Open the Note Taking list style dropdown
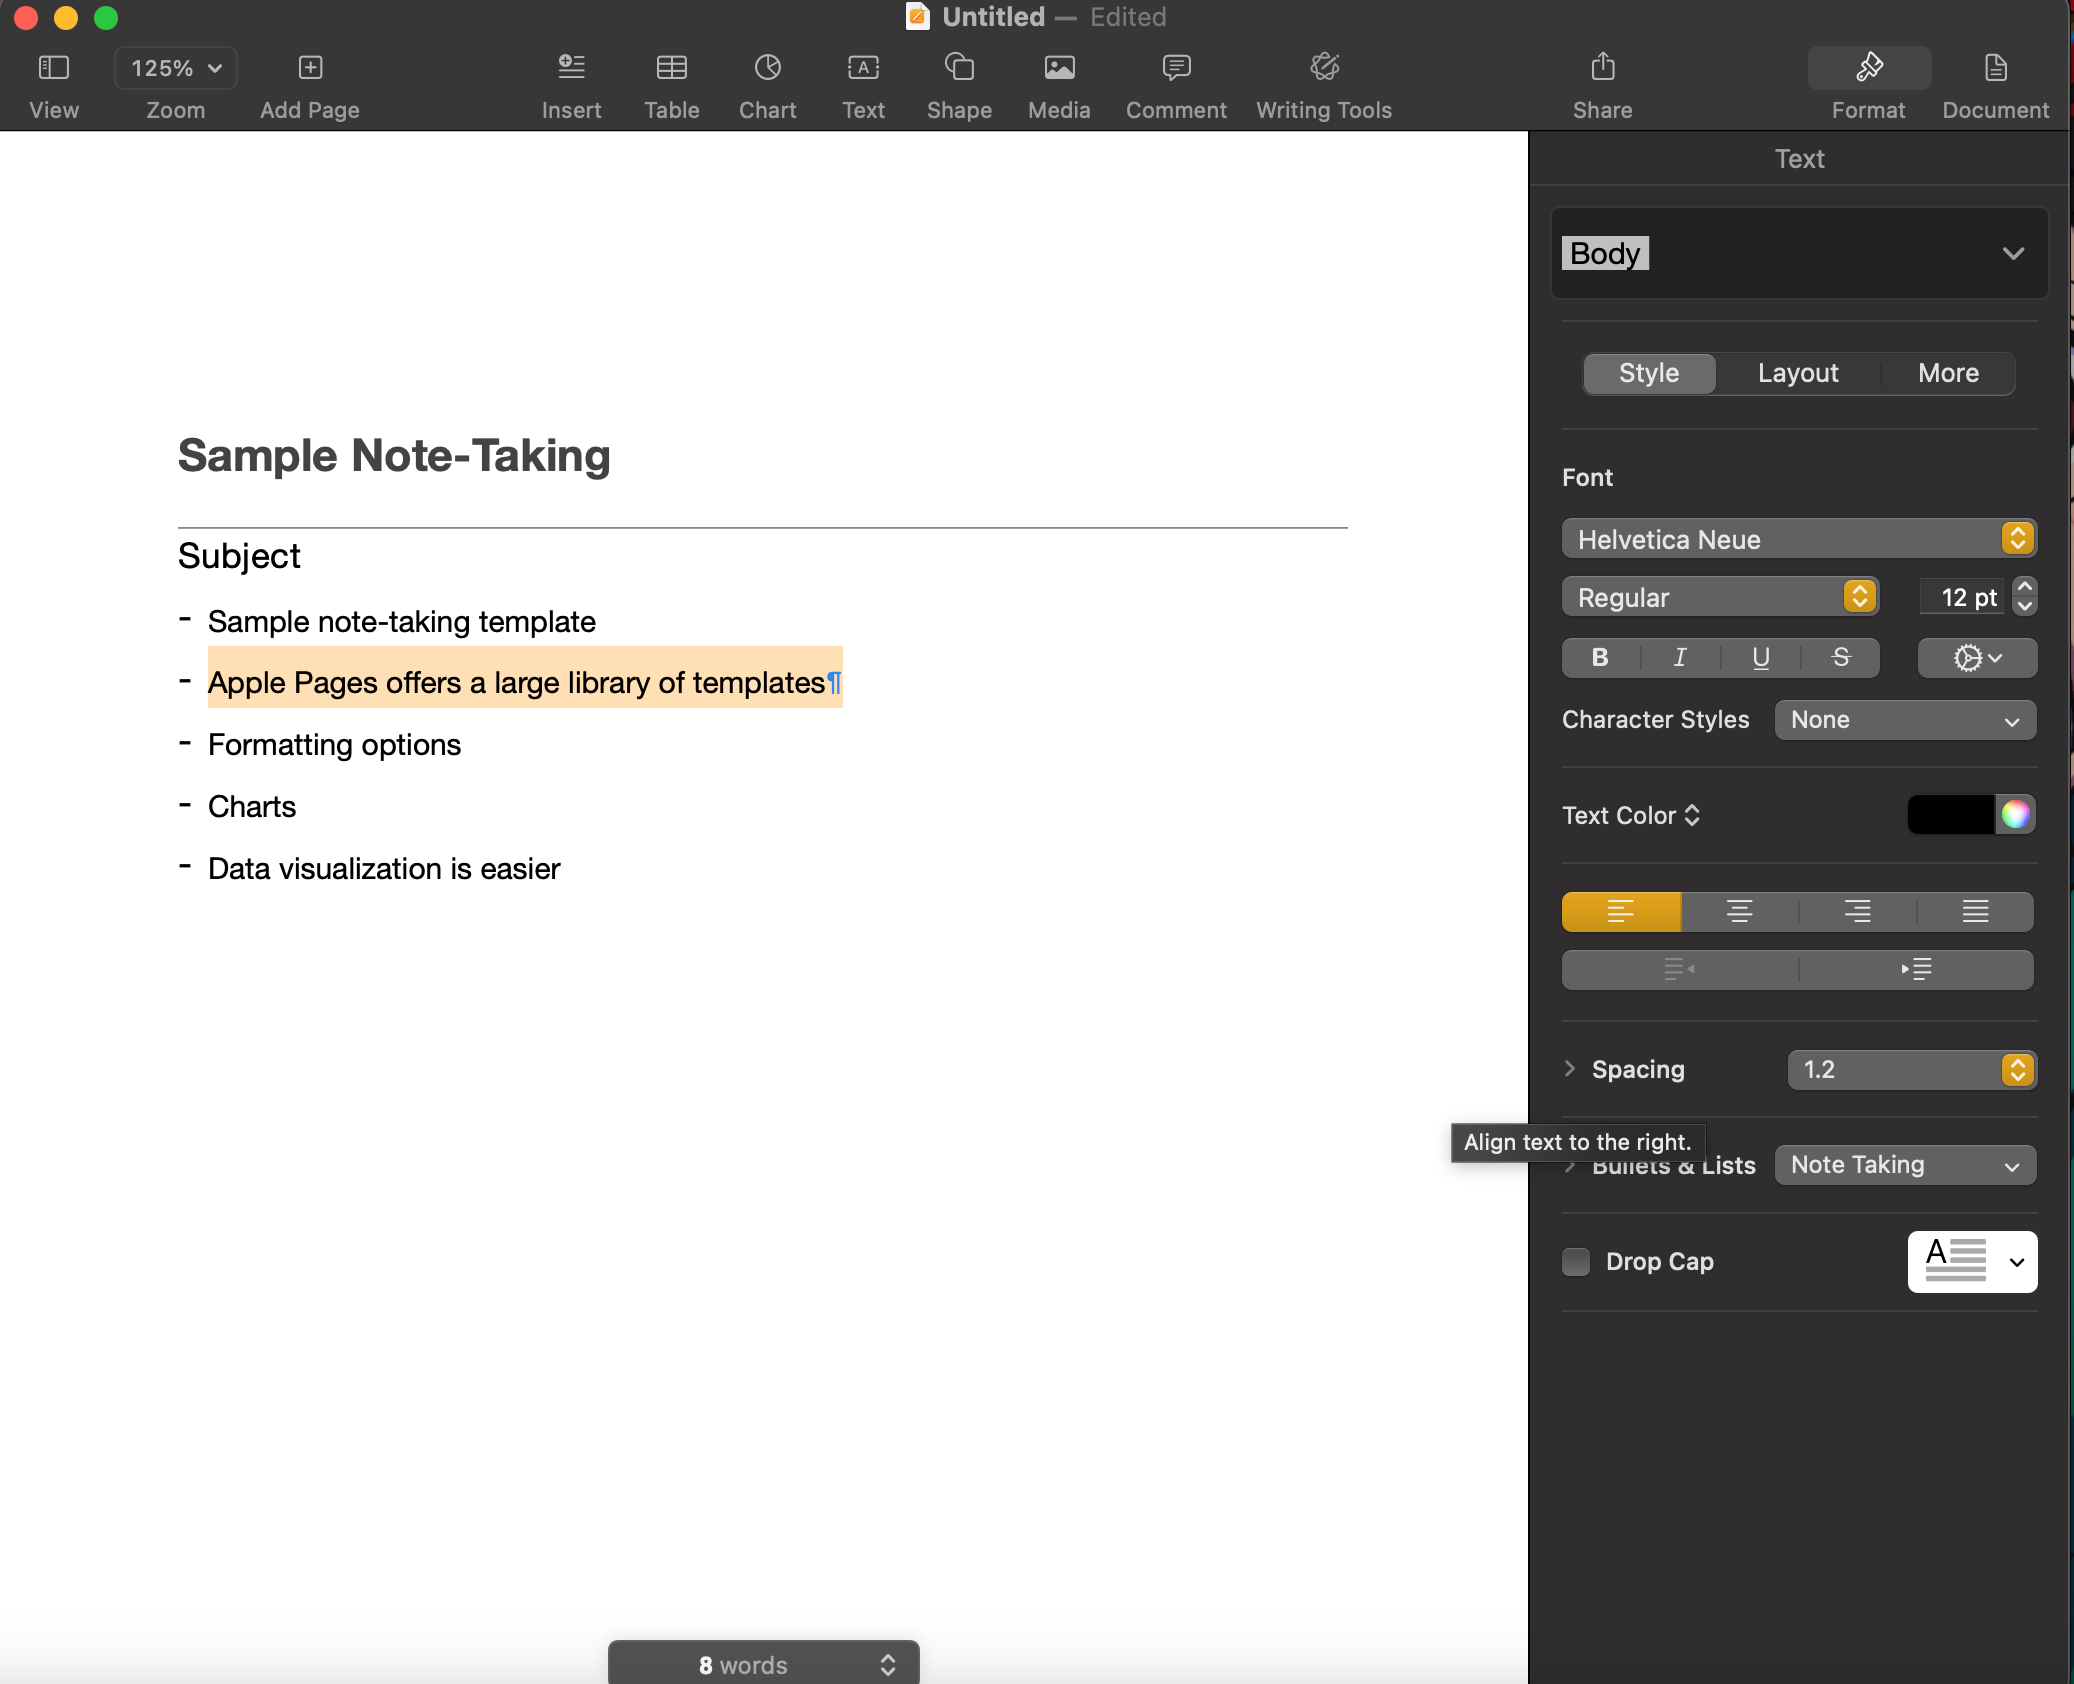Viewport: 2074px width, 1684px height. click(1905, 1165)
